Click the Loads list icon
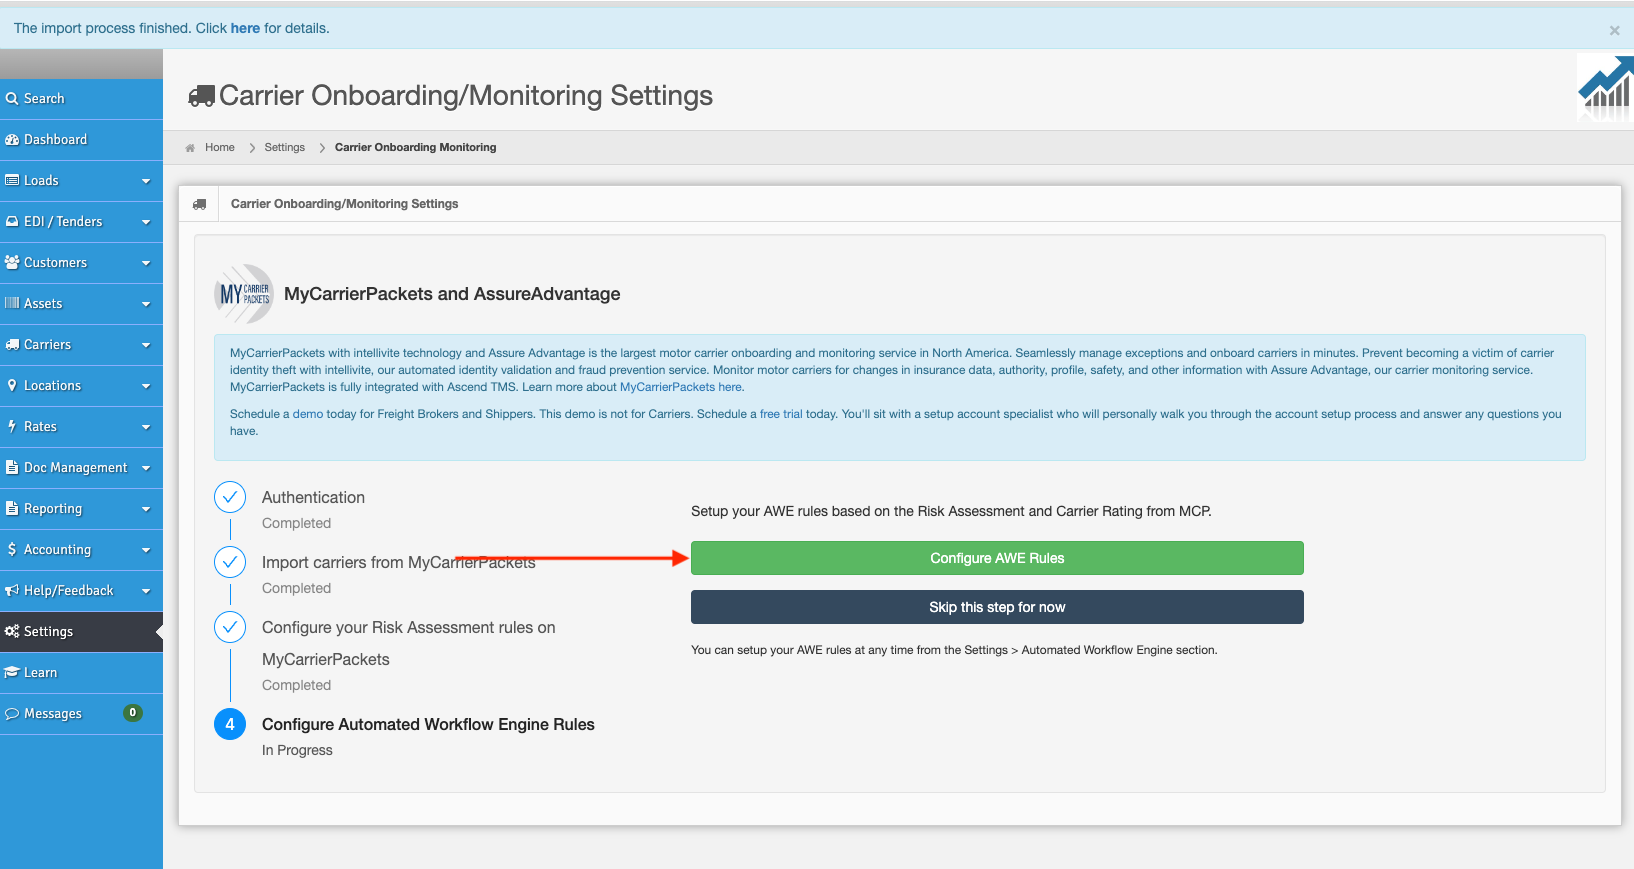This screenshot has height=869, width=1634. tap(12, 180)
